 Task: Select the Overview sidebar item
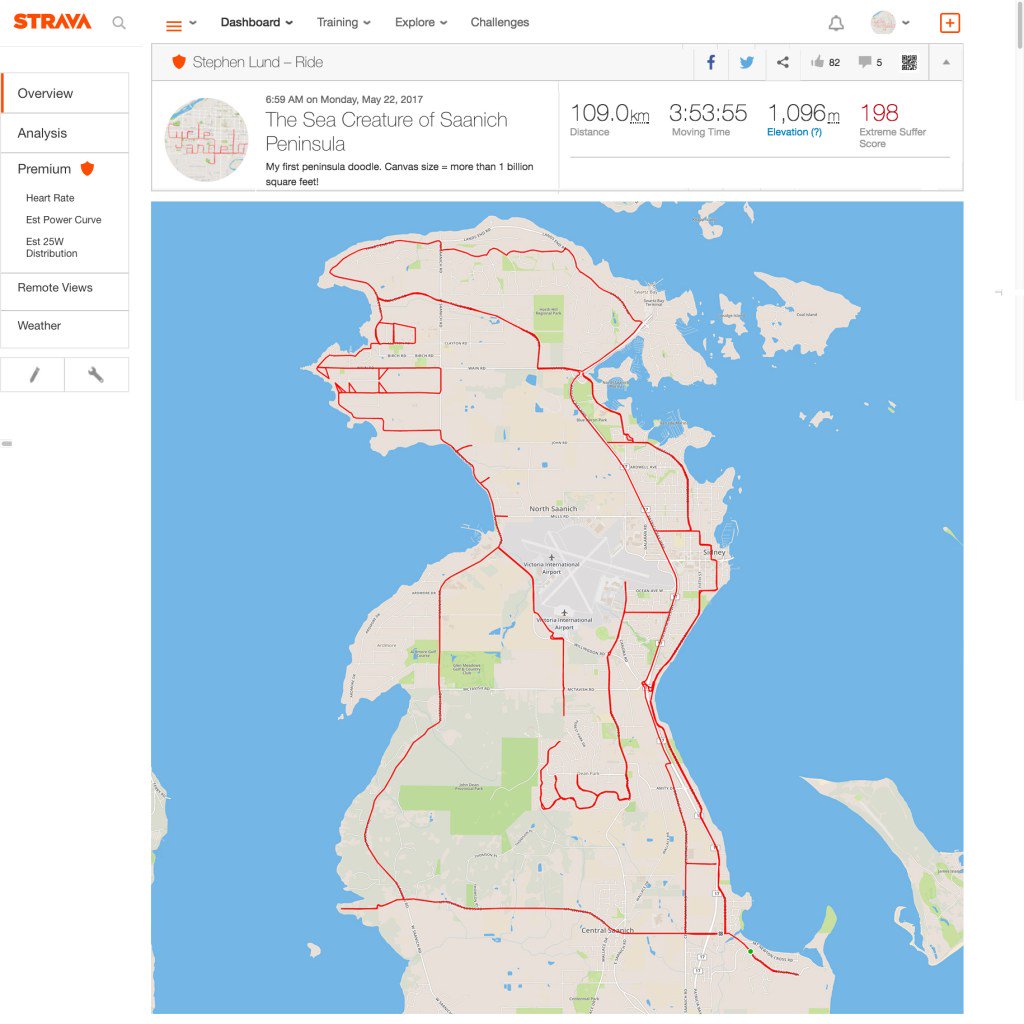pyautogui.click(x=44, y=92)
